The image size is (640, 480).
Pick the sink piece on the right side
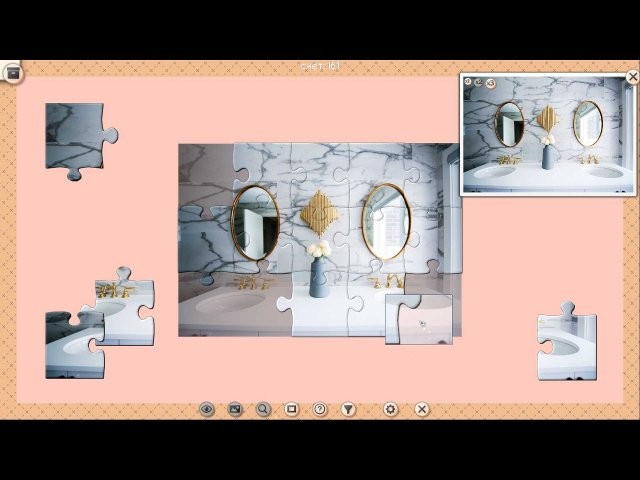click(567, 345)
